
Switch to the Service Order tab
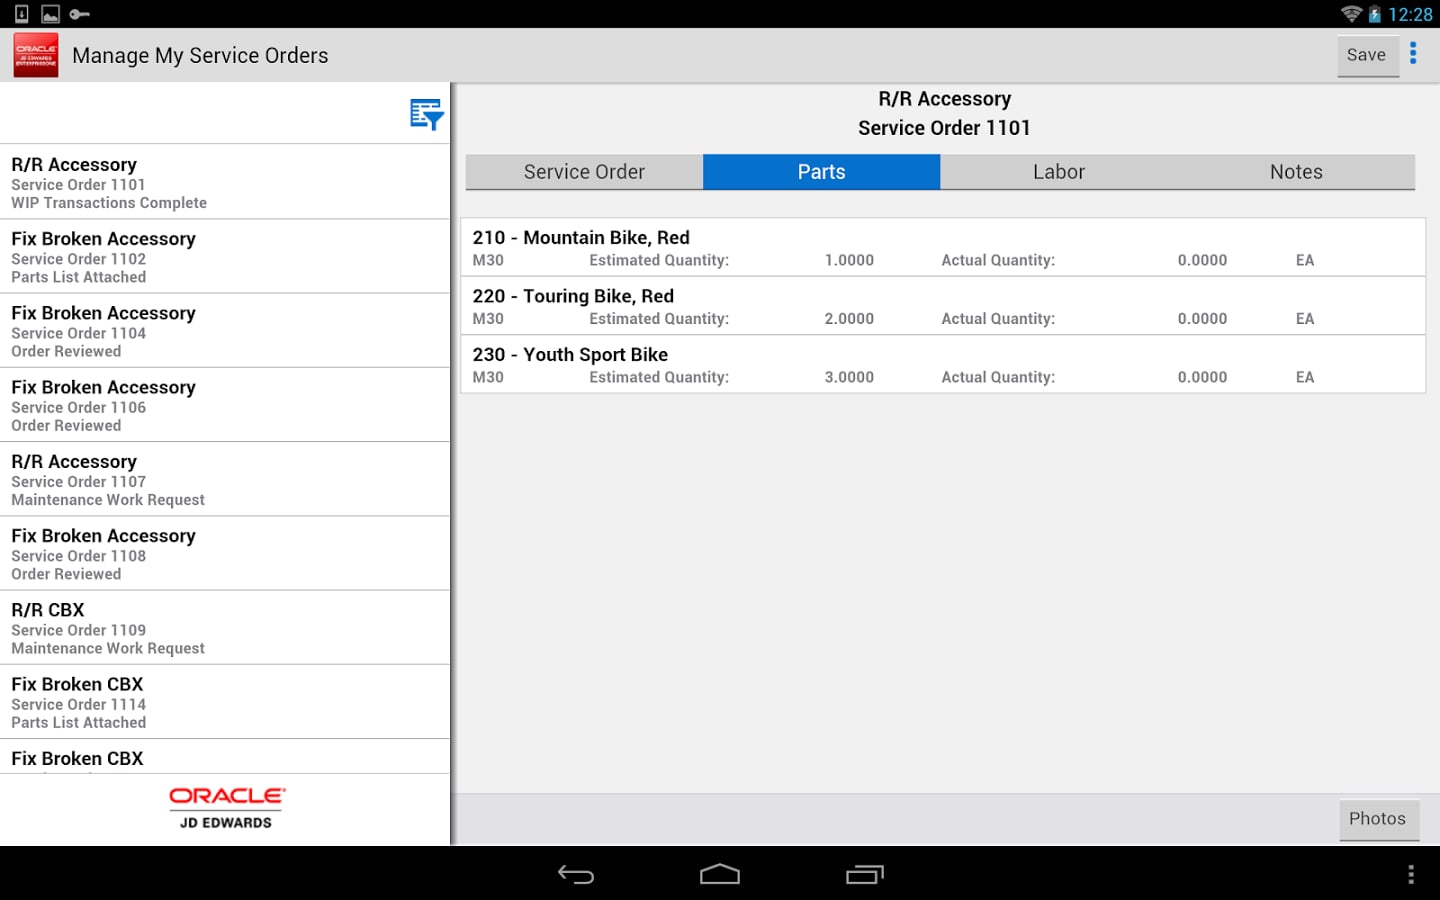[584, 172]
